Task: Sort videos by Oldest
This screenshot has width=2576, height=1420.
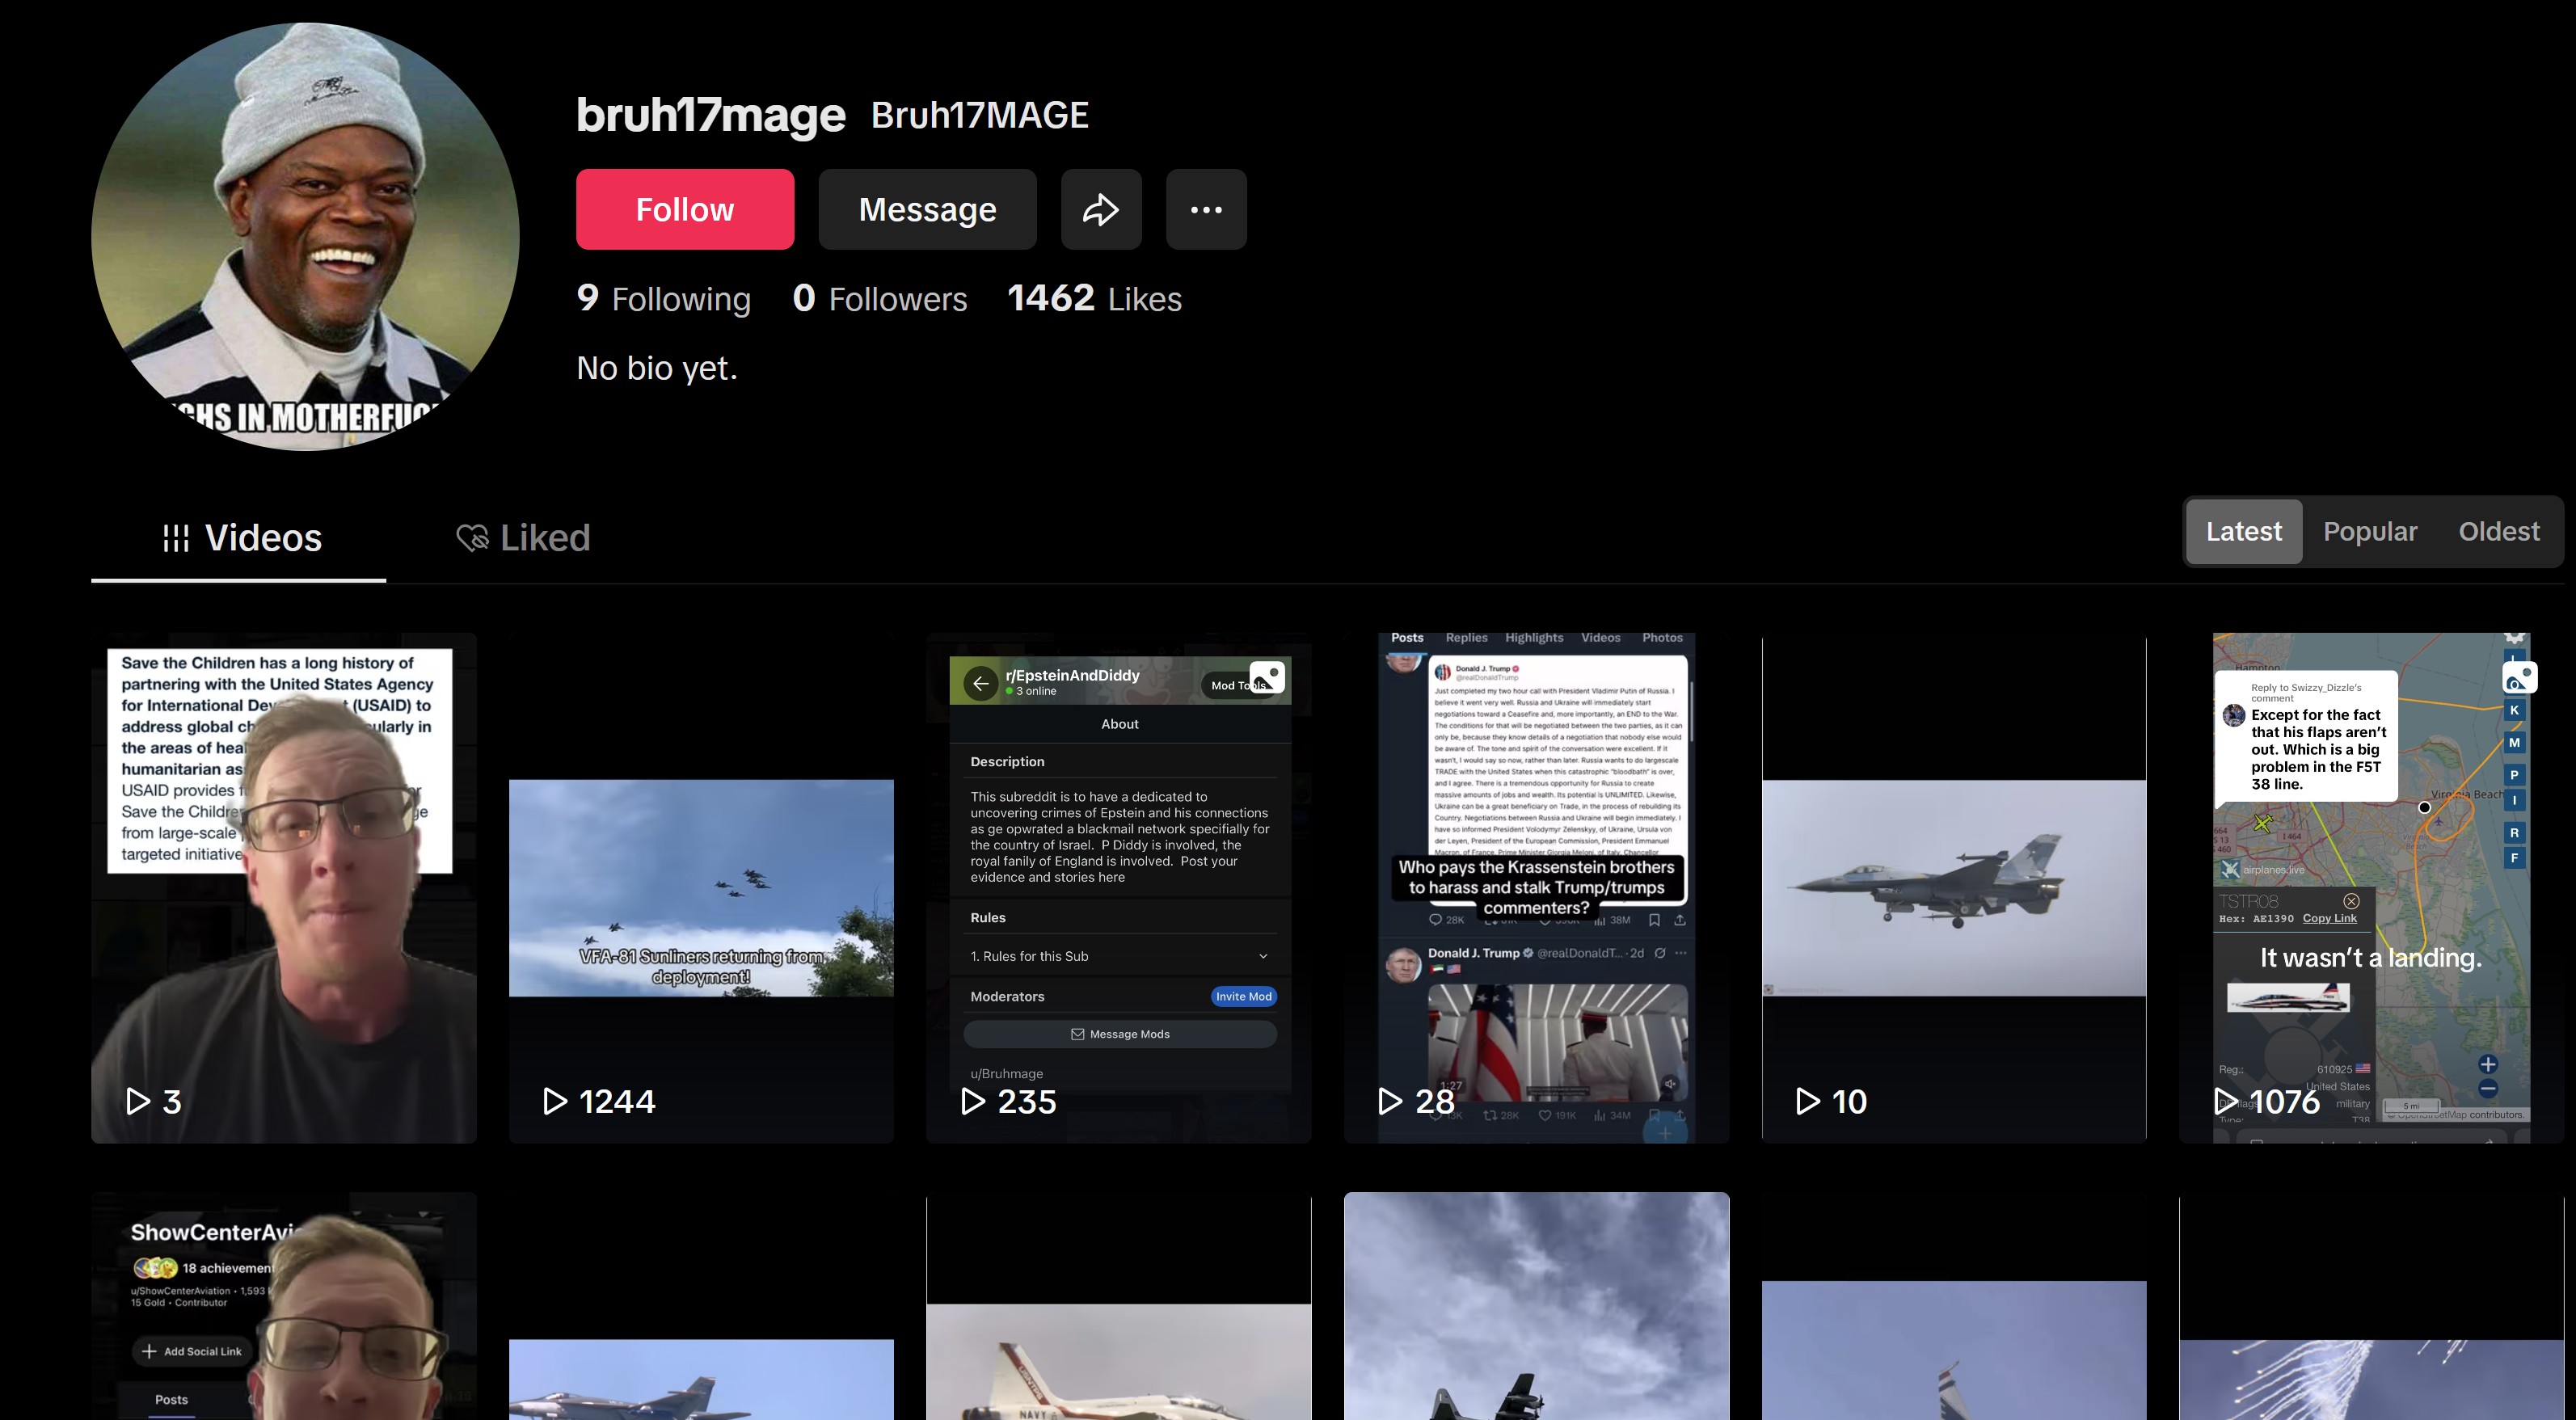Action: (2499, 531)
